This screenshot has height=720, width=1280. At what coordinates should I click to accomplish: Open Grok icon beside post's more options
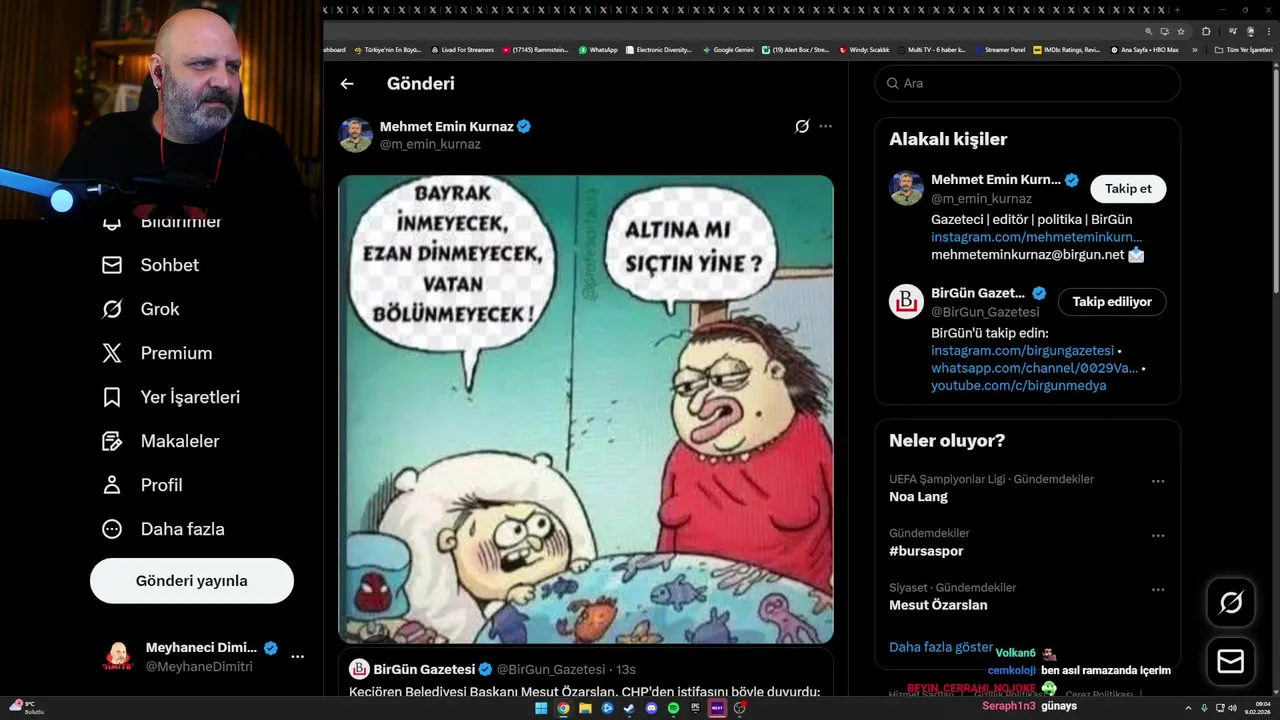(802, 126)
